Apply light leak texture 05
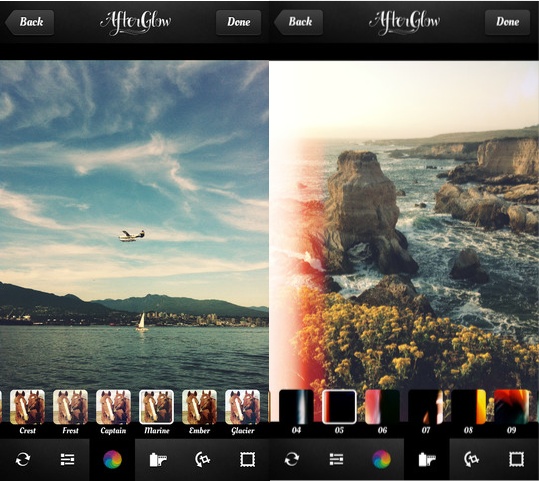This screenshot has width=539, height=481. [339, 407]
